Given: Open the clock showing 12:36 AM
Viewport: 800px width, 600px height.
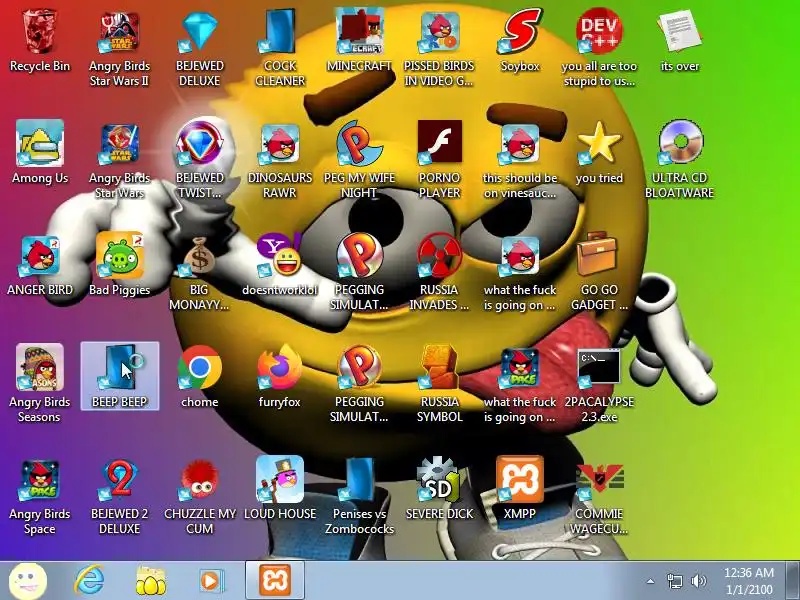Looking at the screenshot, I should [x=748, y=581].
